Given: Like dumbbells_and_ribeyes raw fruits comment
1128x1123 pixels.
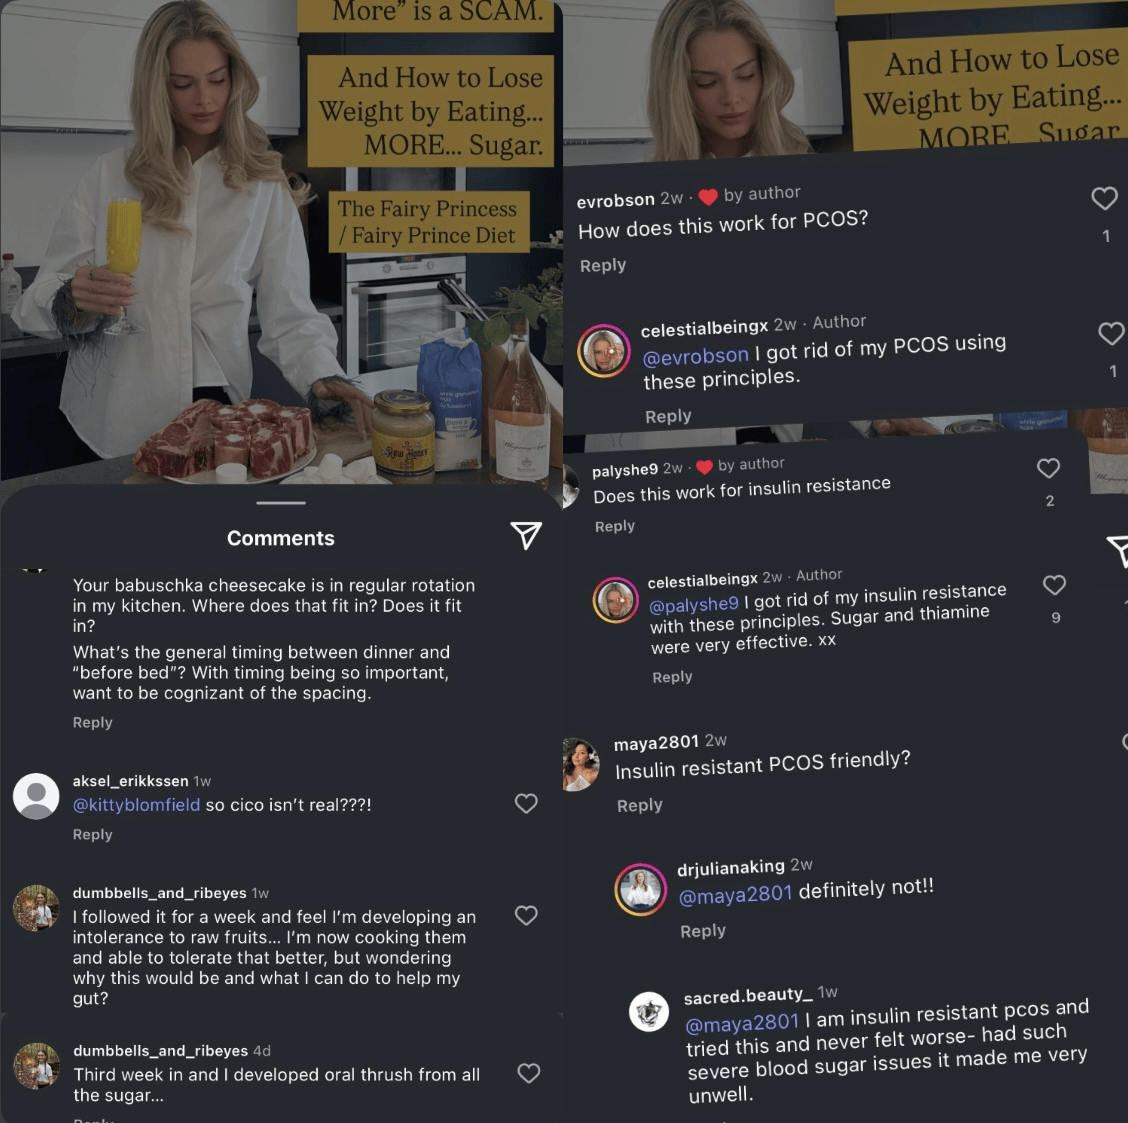Looking at the screenshot, I should click(x=527, y=915).
